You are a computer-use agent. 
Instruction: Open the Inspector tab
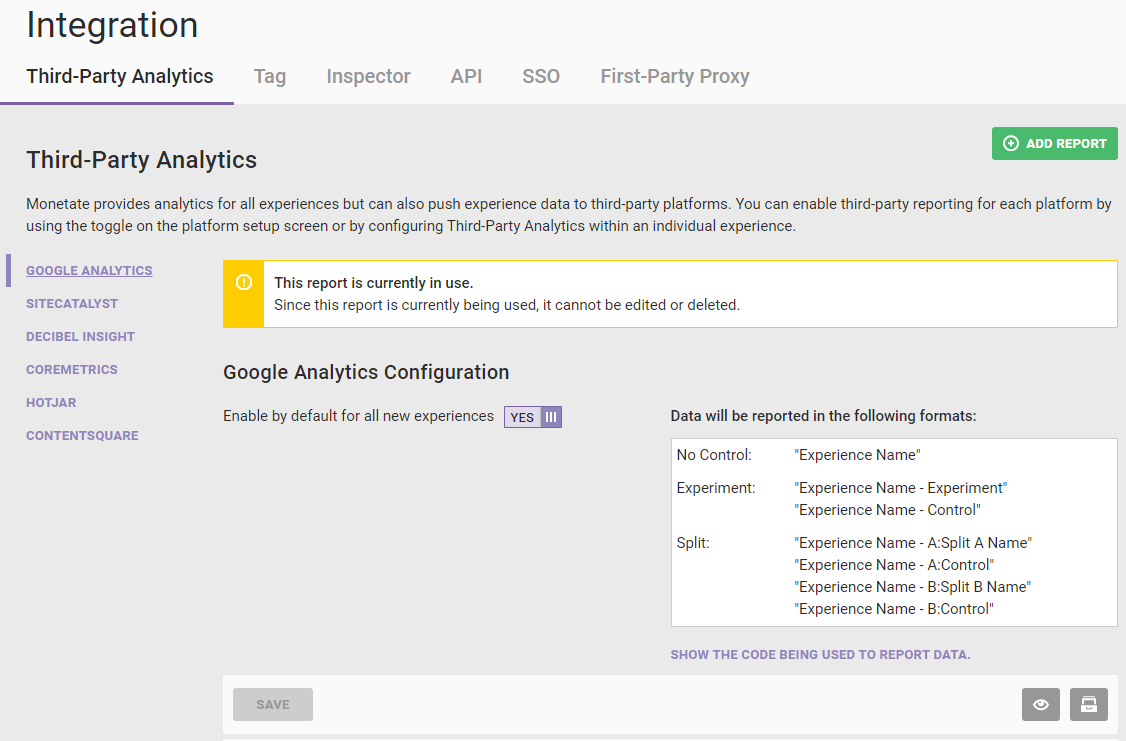pos(368,76)
